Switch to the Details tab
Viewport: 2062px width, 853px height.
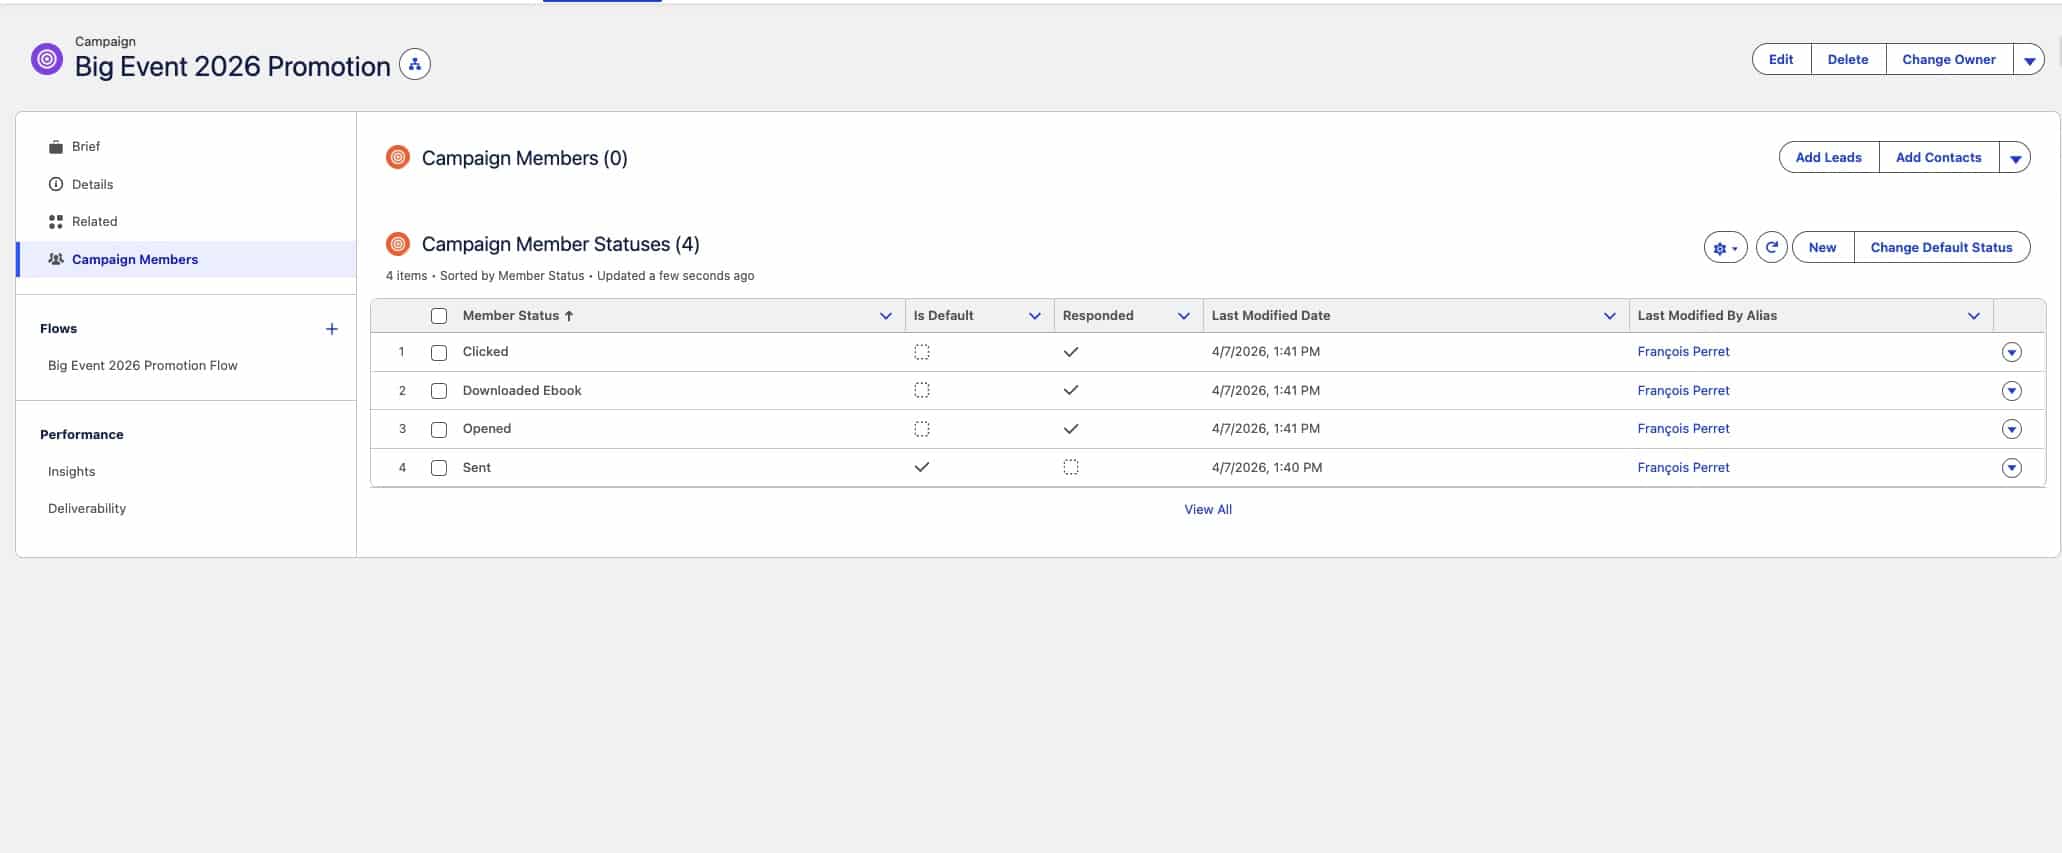point(92,184)
